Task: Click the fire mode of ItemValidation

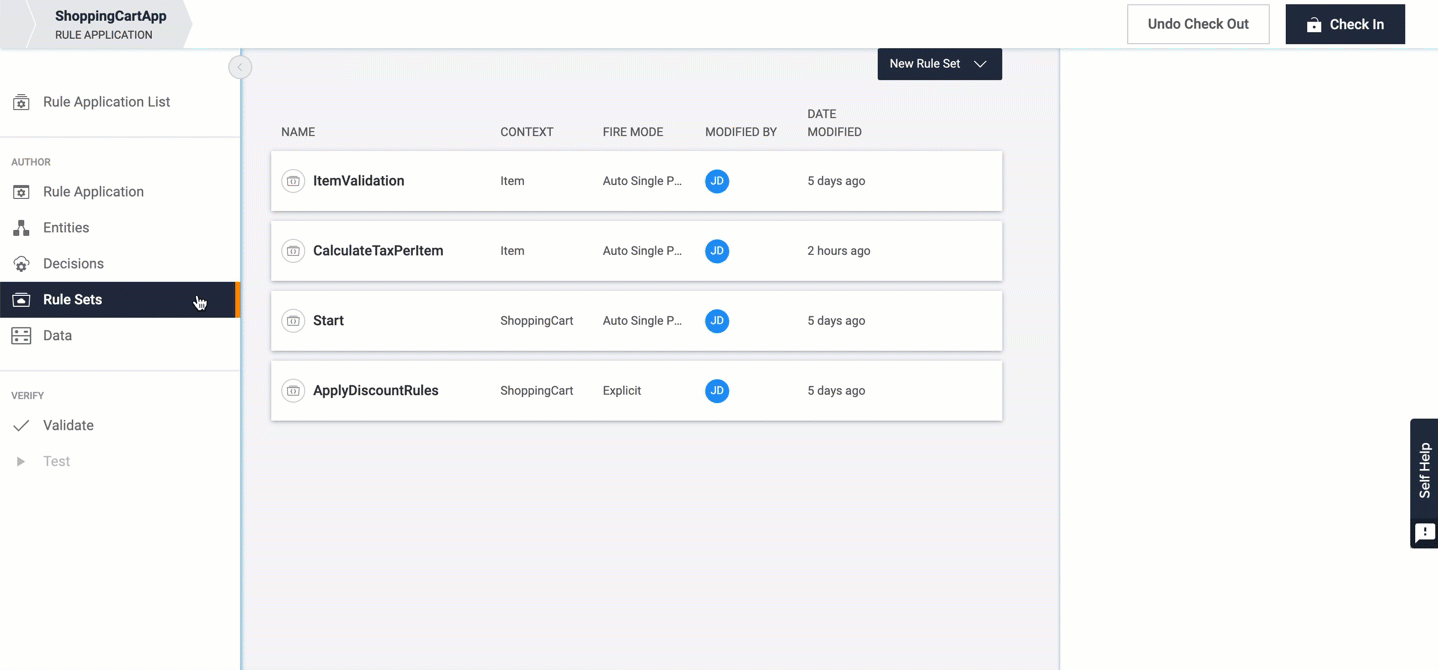Action: tap(642, 181)
